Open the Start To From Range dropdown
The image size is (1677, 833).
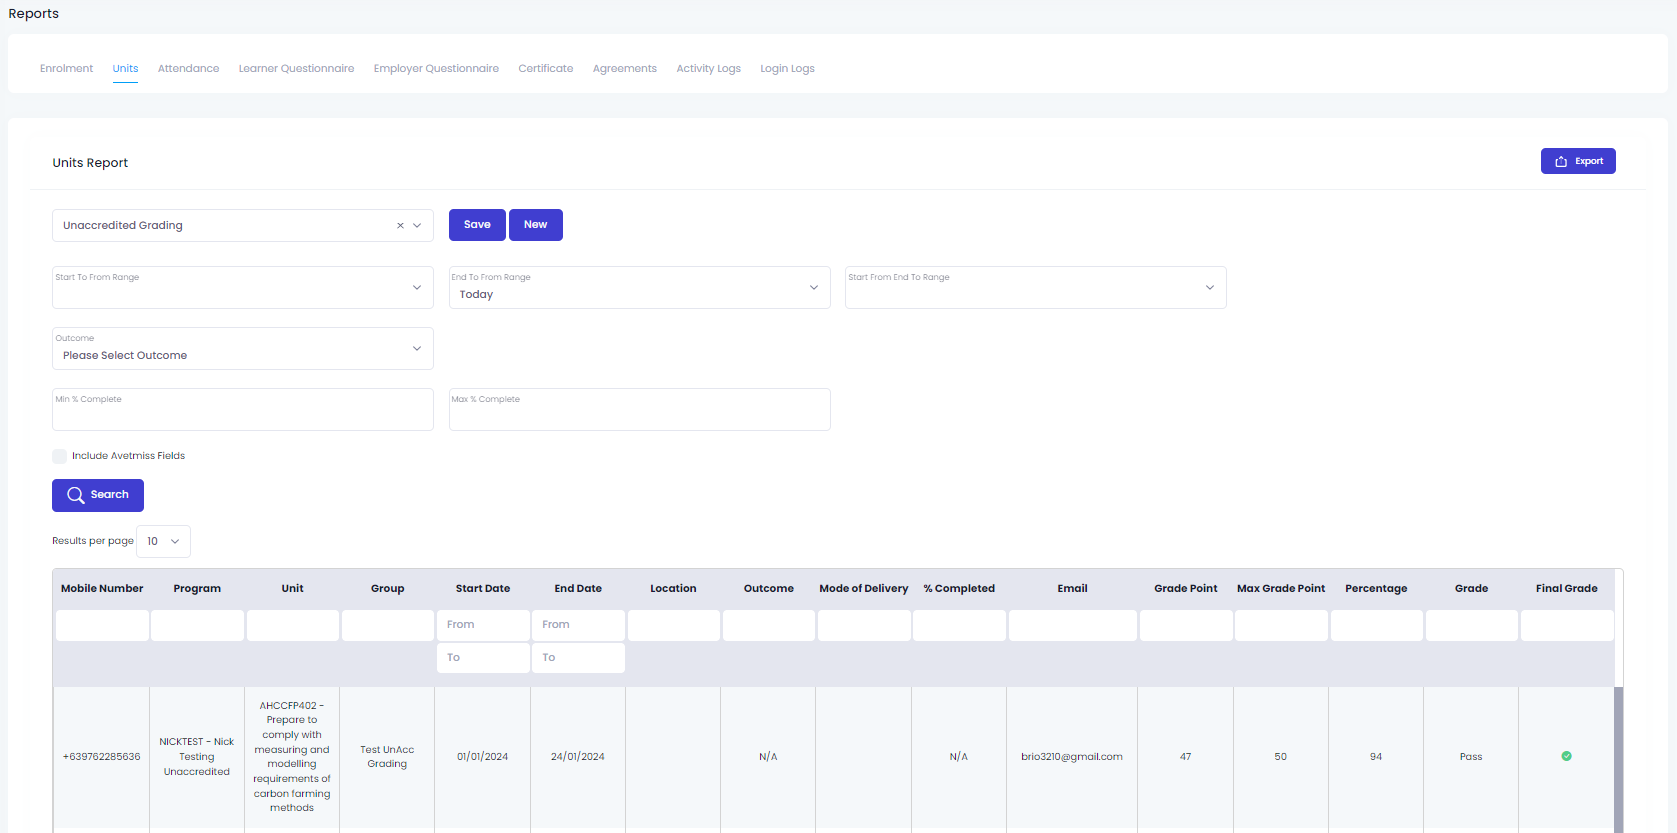pyautogui.click(x=243, y=287)
